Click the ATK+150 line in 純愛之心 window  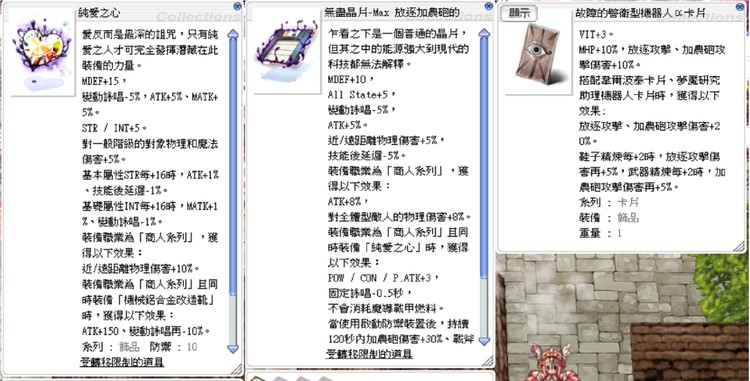coord(146,331)
